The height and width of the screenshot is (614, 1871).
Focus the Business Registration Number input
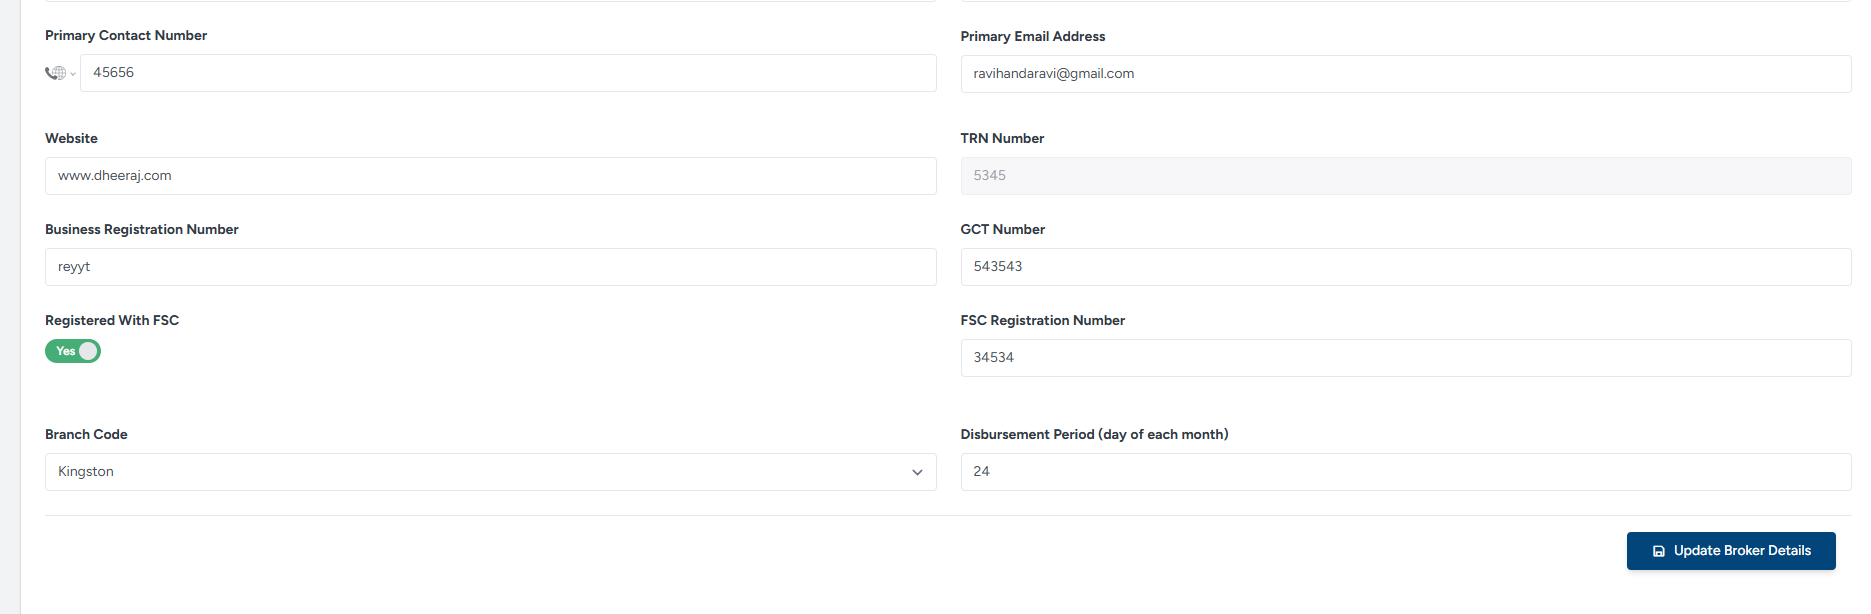tap(490, 267)
